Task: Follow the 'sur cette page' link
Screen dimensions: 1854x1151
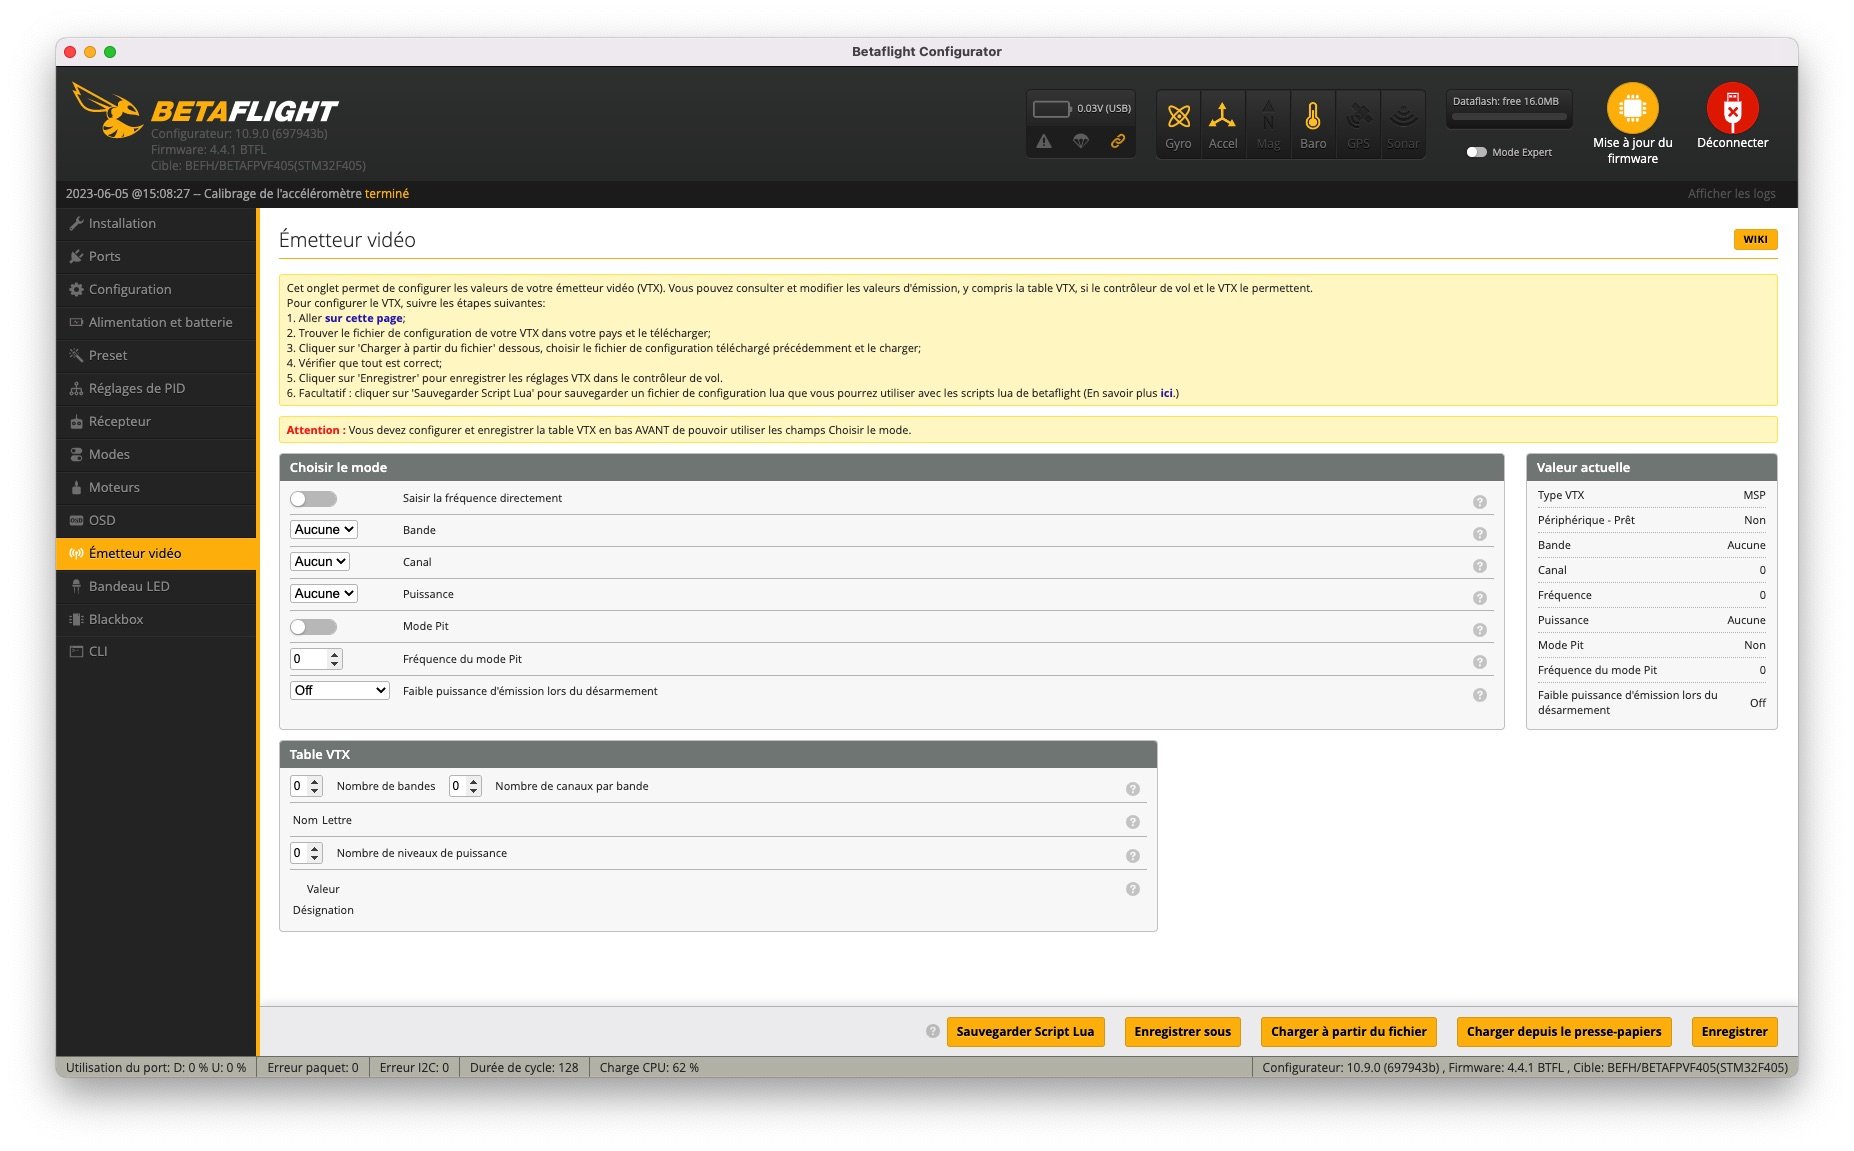Action: [x=363, y=318]
